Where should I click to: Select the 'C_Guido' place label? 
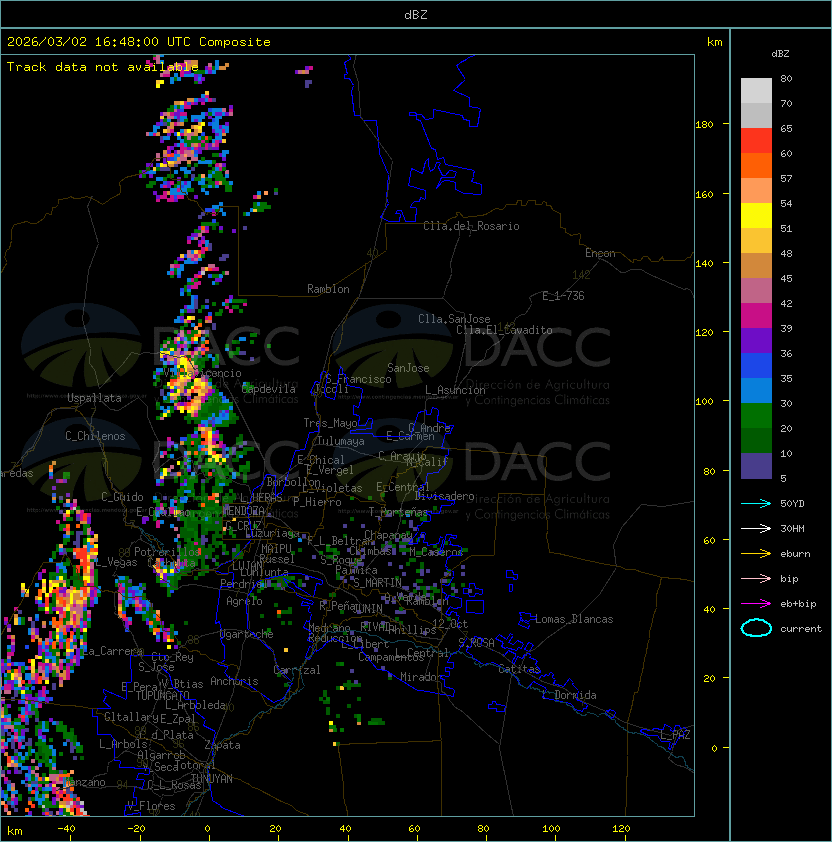click(x=122, y=497)
